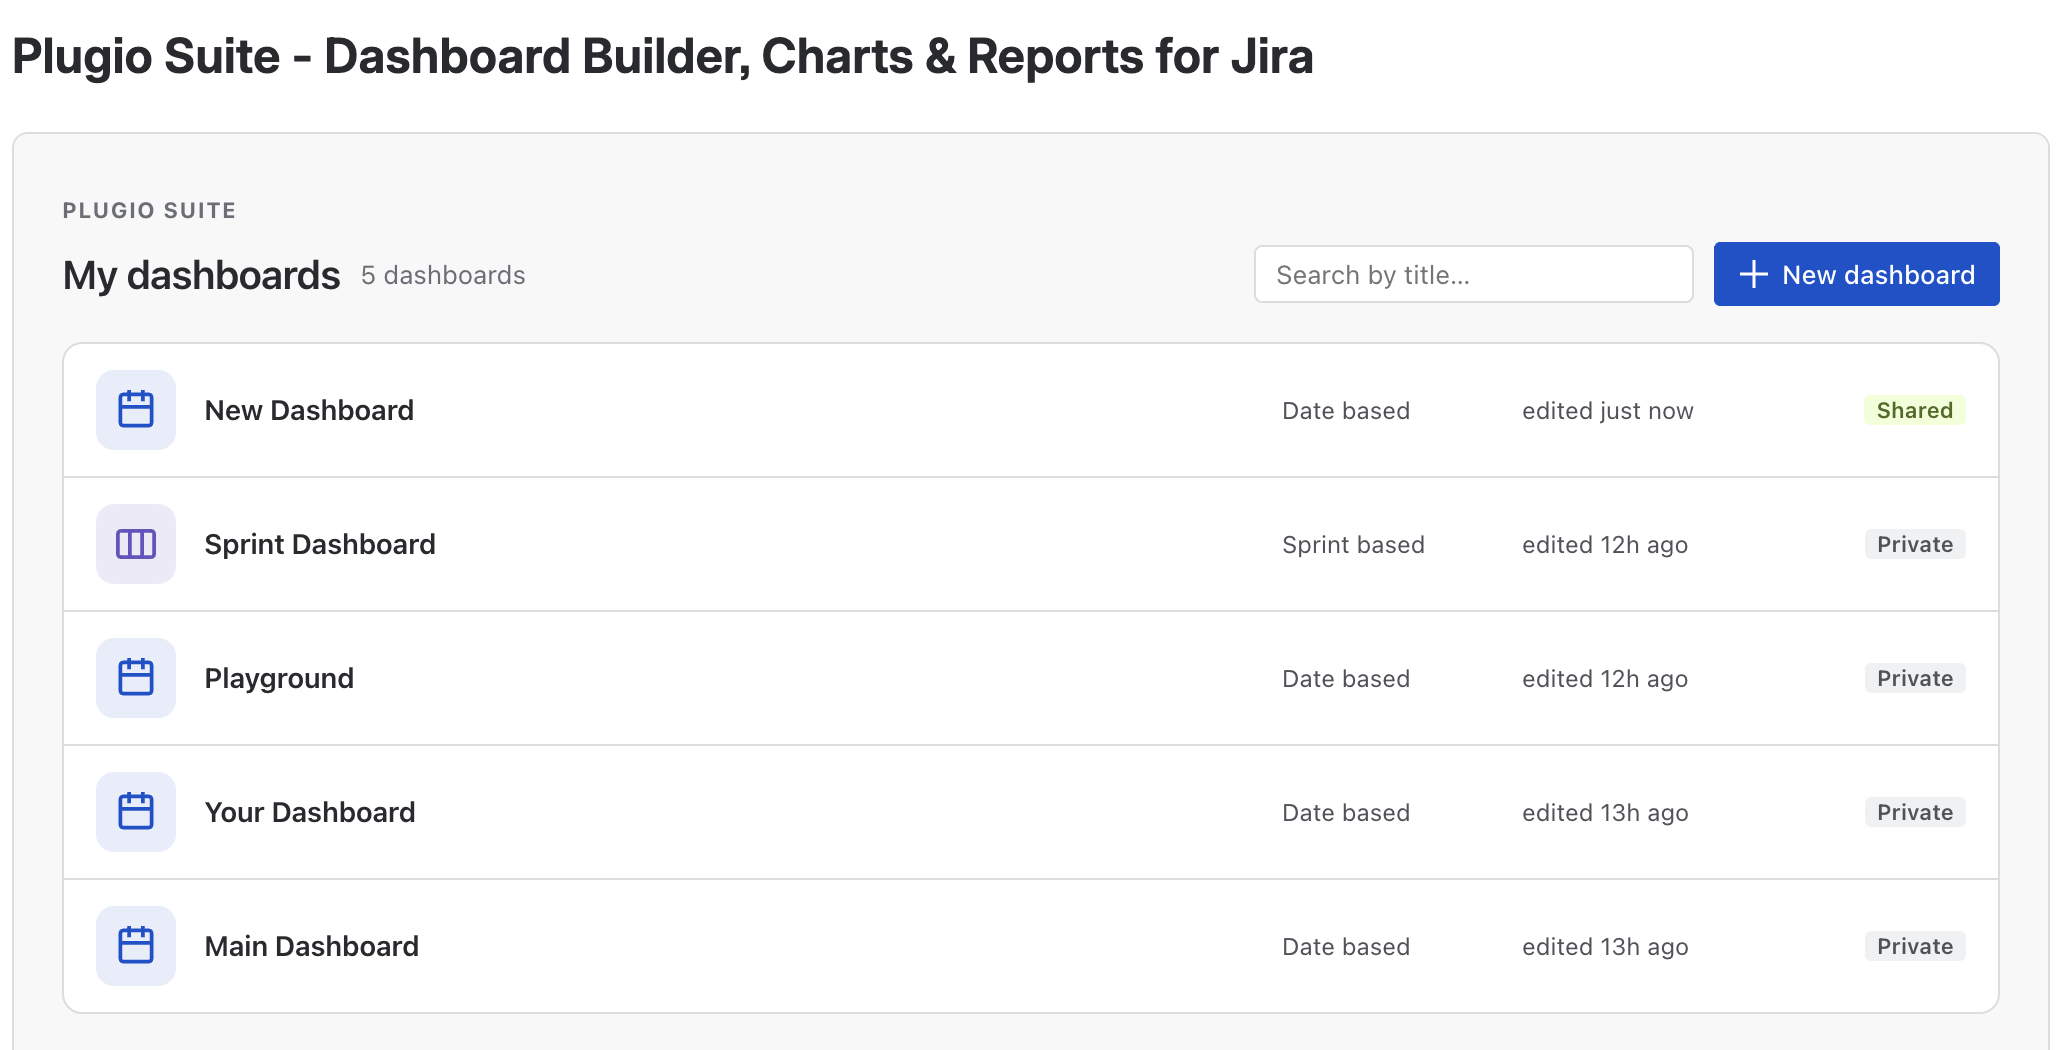Click the Private badge on Playground
The height and width of the screenshot is (1050, 2066).
click(x=1915, y=678)
